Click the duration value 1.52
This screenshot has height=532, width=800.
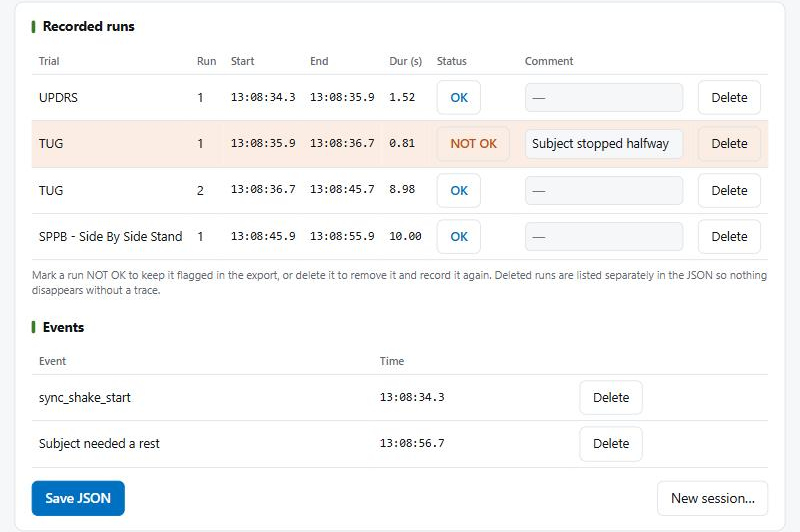402,97
